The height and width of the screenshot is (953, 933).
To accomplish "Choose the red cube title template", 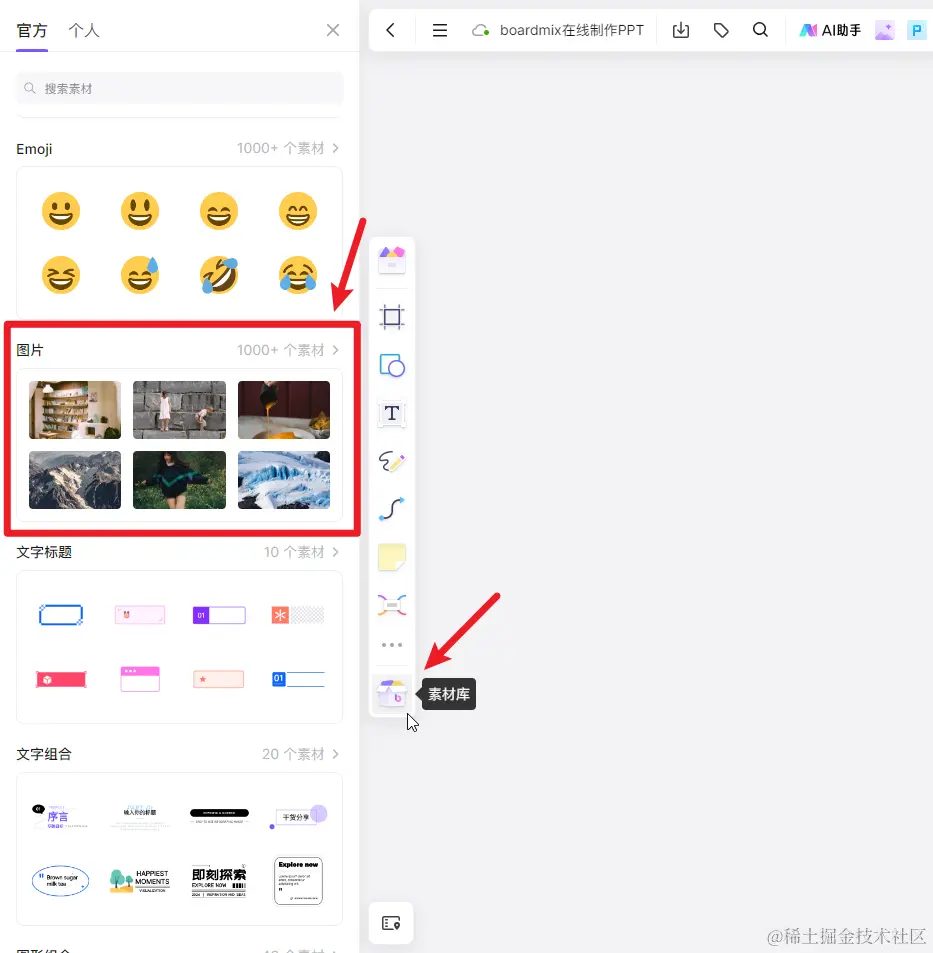I will (61, 679).
